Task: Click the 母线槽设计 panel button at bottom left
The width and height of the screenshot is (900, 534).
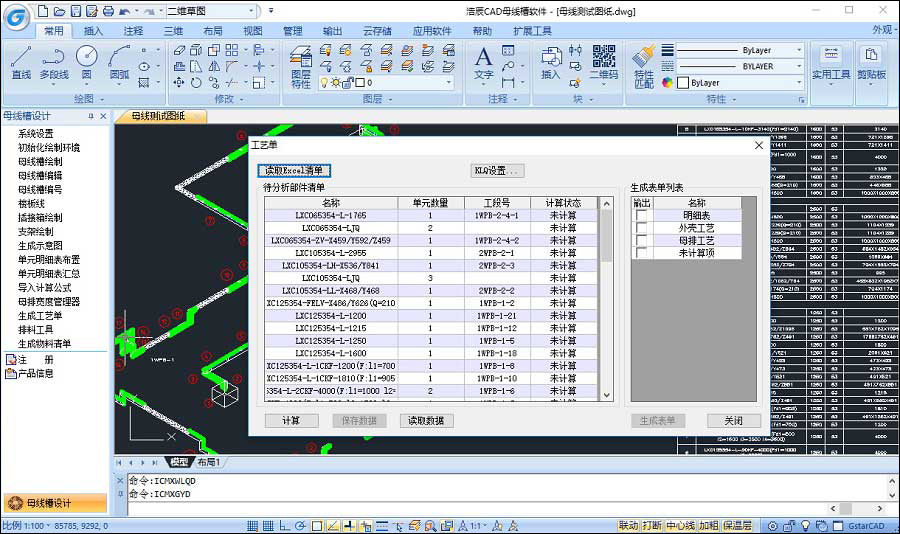Action: pyautogui.click(x=55, y=503)
